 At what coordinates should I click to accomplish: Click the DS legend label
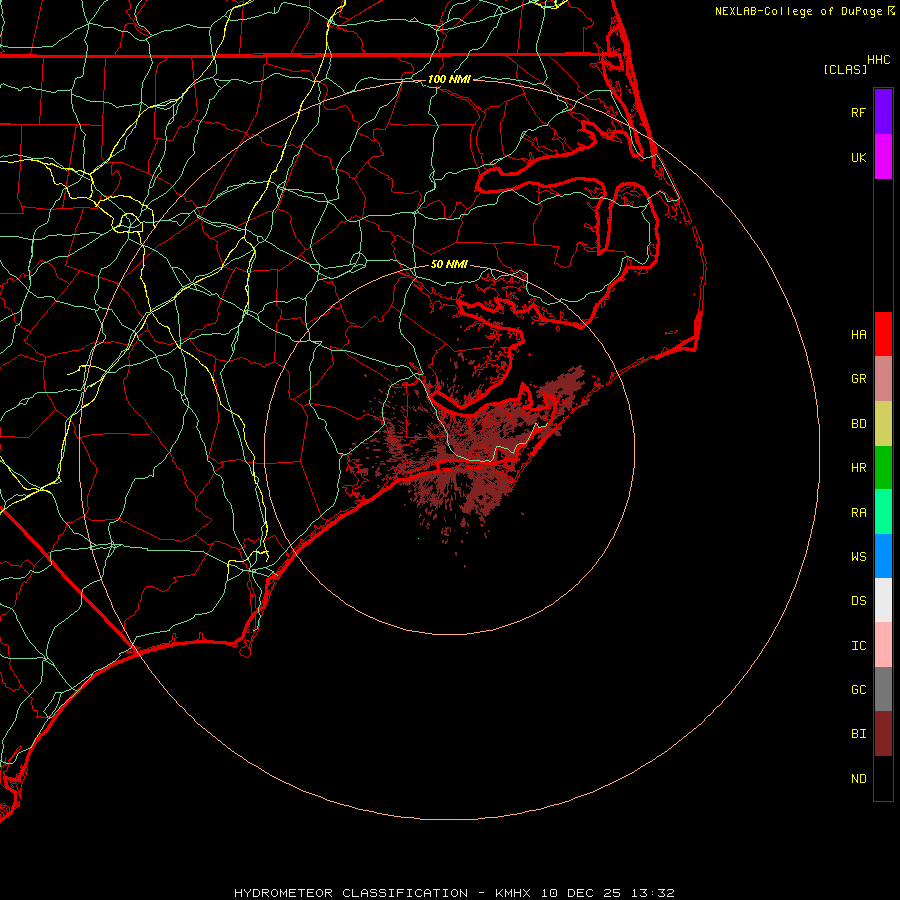[858, 601]
